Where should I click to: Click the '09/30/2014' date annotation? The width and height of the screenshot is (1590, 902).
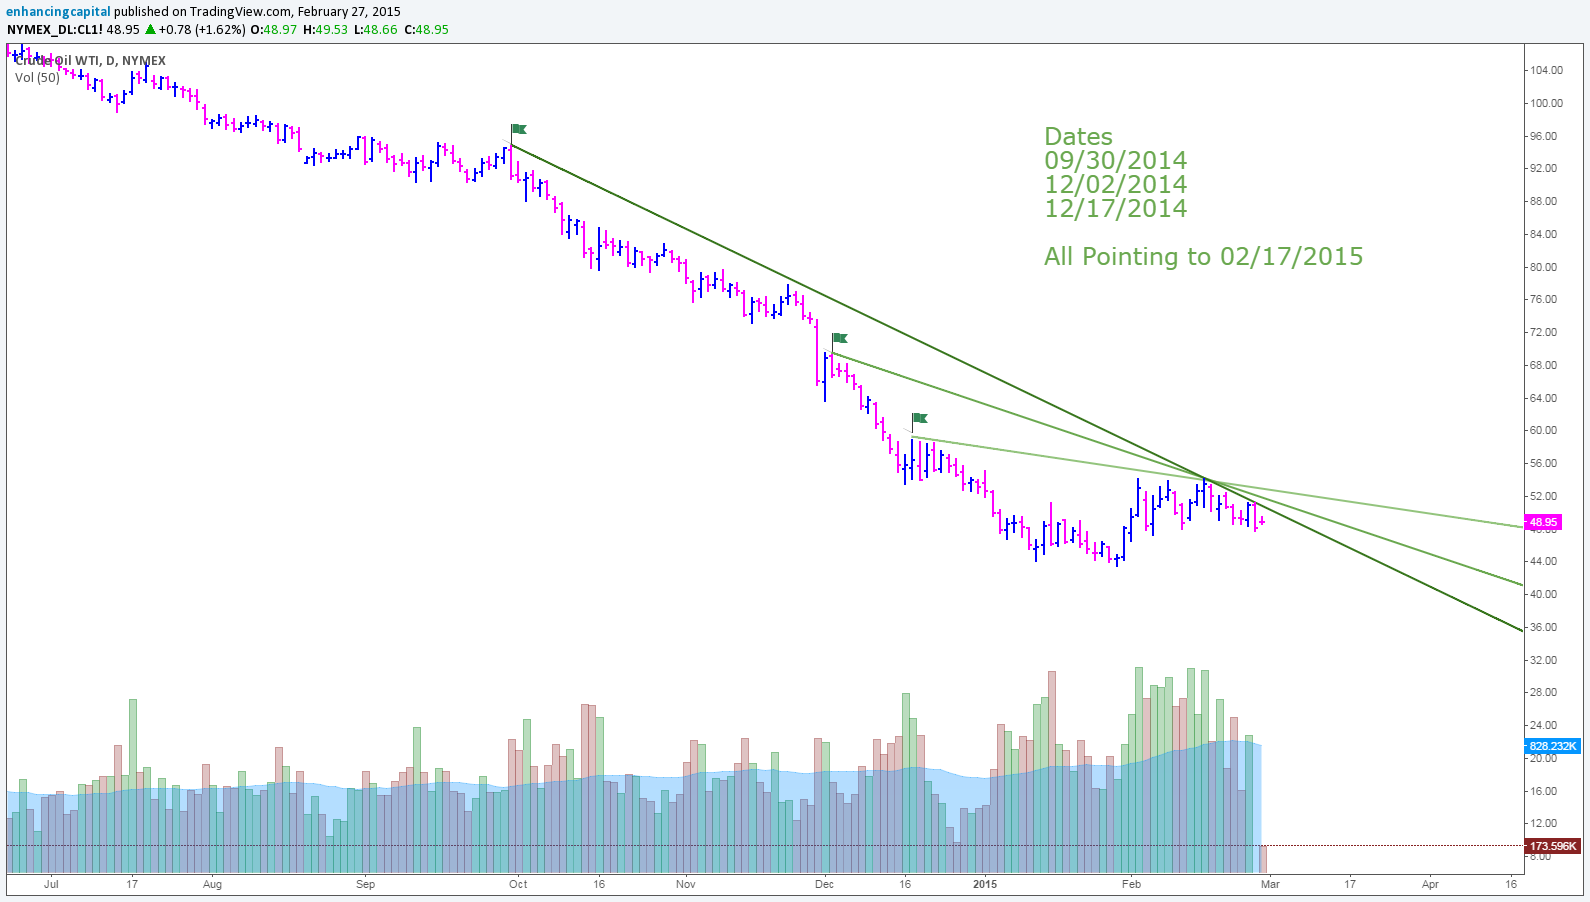coord(1115,160)
